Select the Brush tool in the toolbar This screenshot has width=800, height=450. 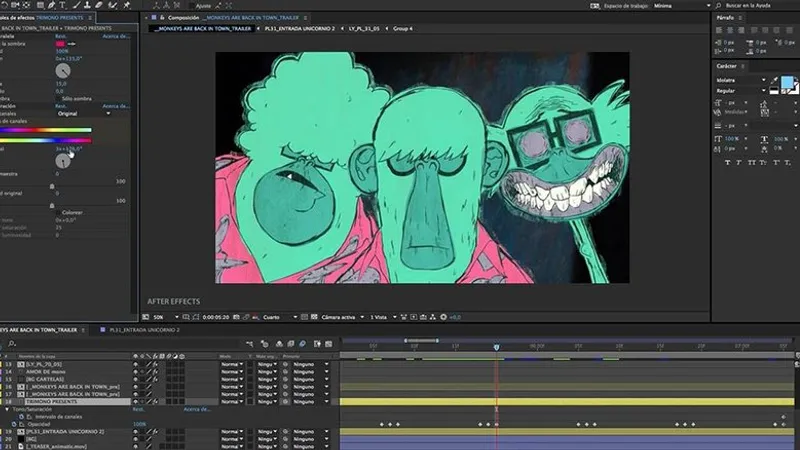pos(76,5)
